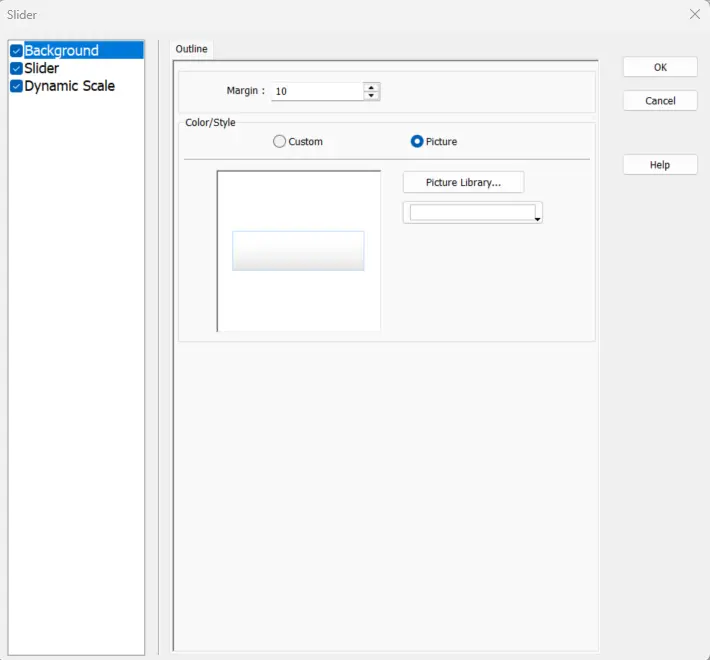Screen dimensions: 710x660
Task: Uncheck the Slider checkbox
Action: pyautogui.click(x=16, y=68)
